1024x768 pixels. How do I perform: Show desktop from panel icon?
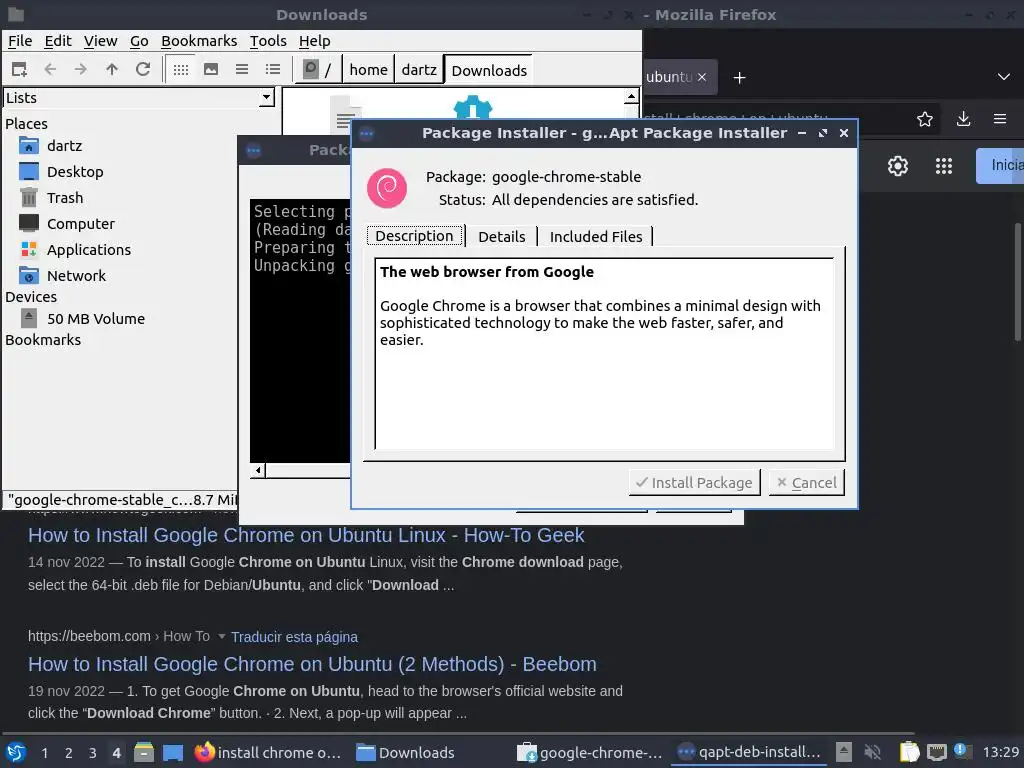click(173, 753)
